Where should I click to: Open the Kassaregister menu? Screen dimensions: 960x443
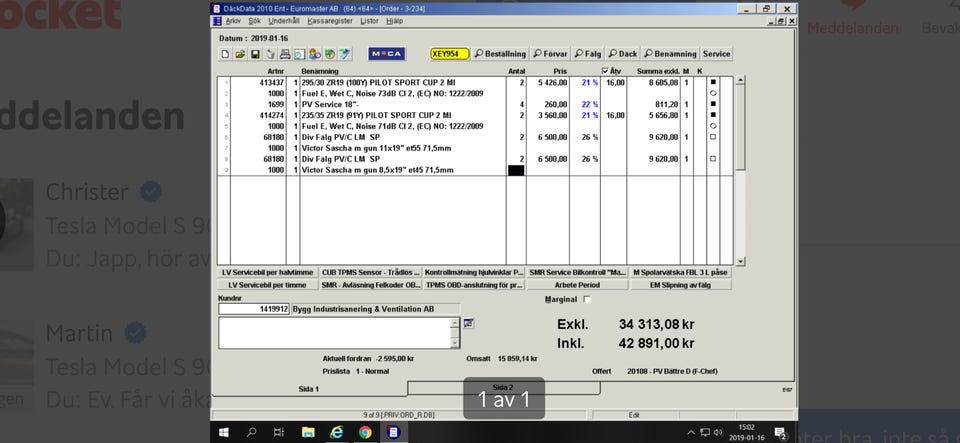(x=329, y=21)
